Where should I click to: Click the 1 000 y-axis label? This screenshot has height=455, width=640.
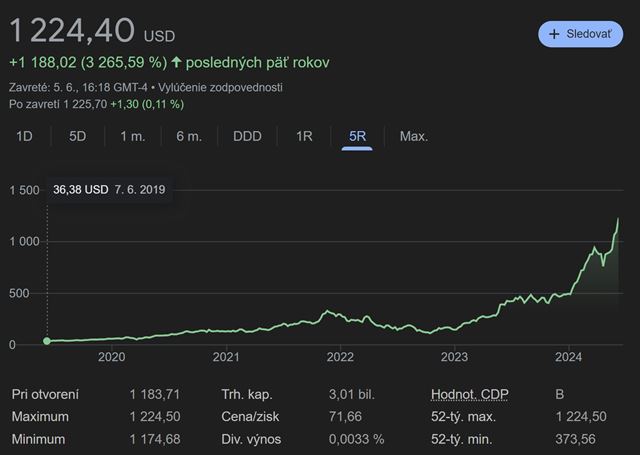click(24, 242)
